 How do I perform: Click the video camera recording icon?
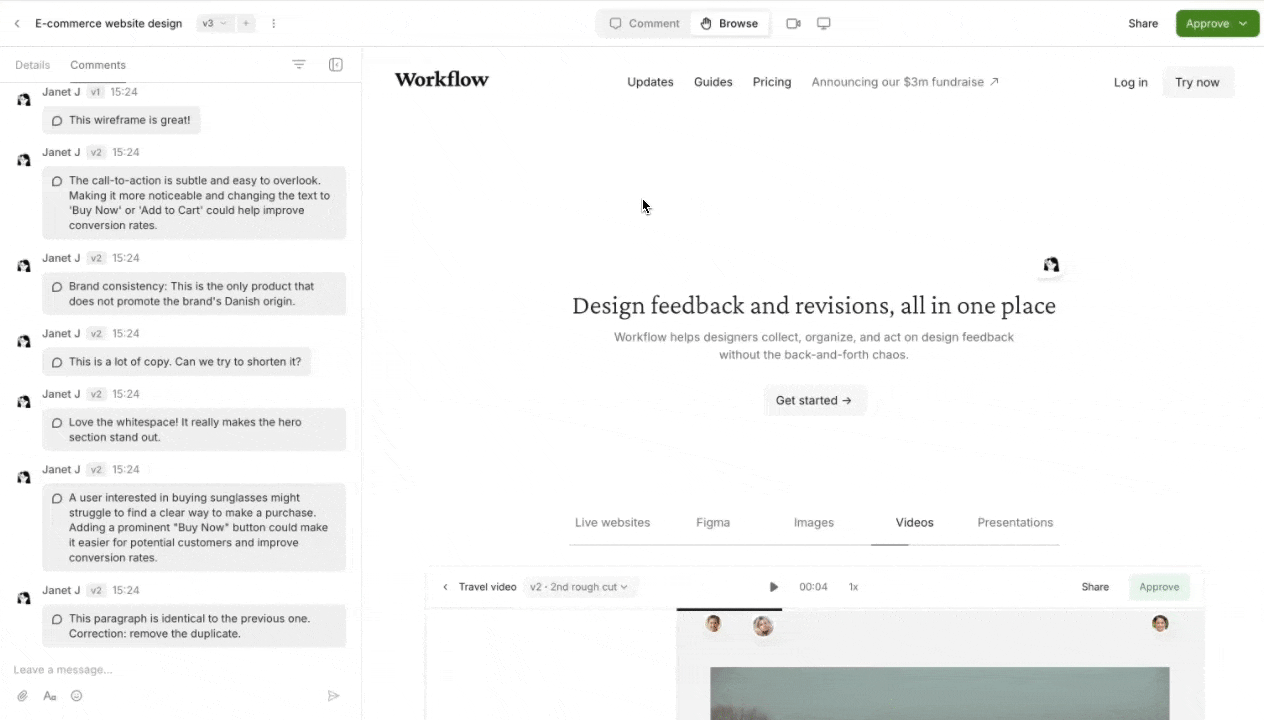coord(793,23)
